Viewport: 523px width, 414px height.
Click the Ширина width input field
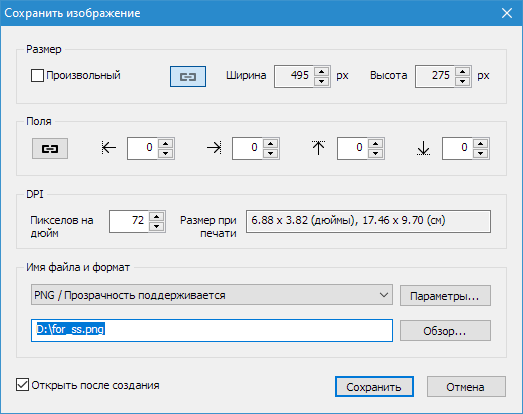coord(294,76)
